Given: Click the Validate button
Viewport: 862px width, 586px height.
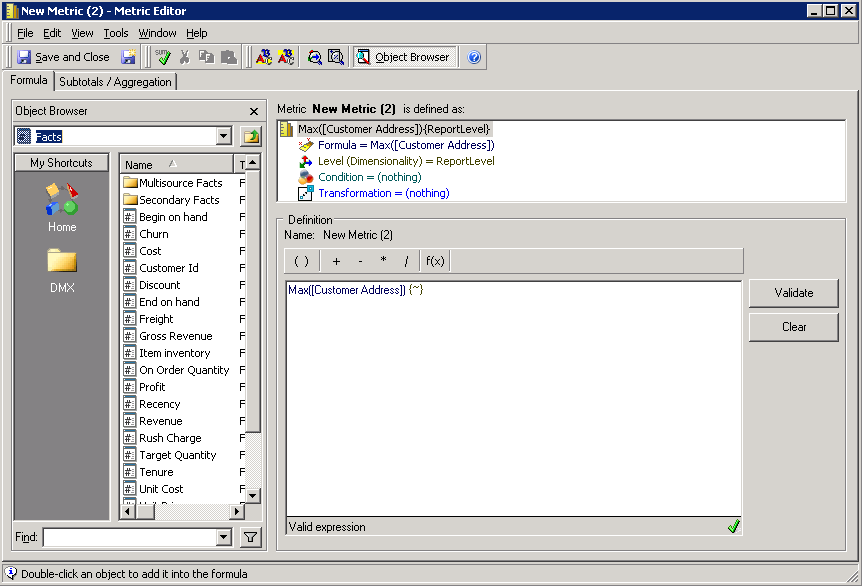Looking at the screenshot, I should point(793,293).
